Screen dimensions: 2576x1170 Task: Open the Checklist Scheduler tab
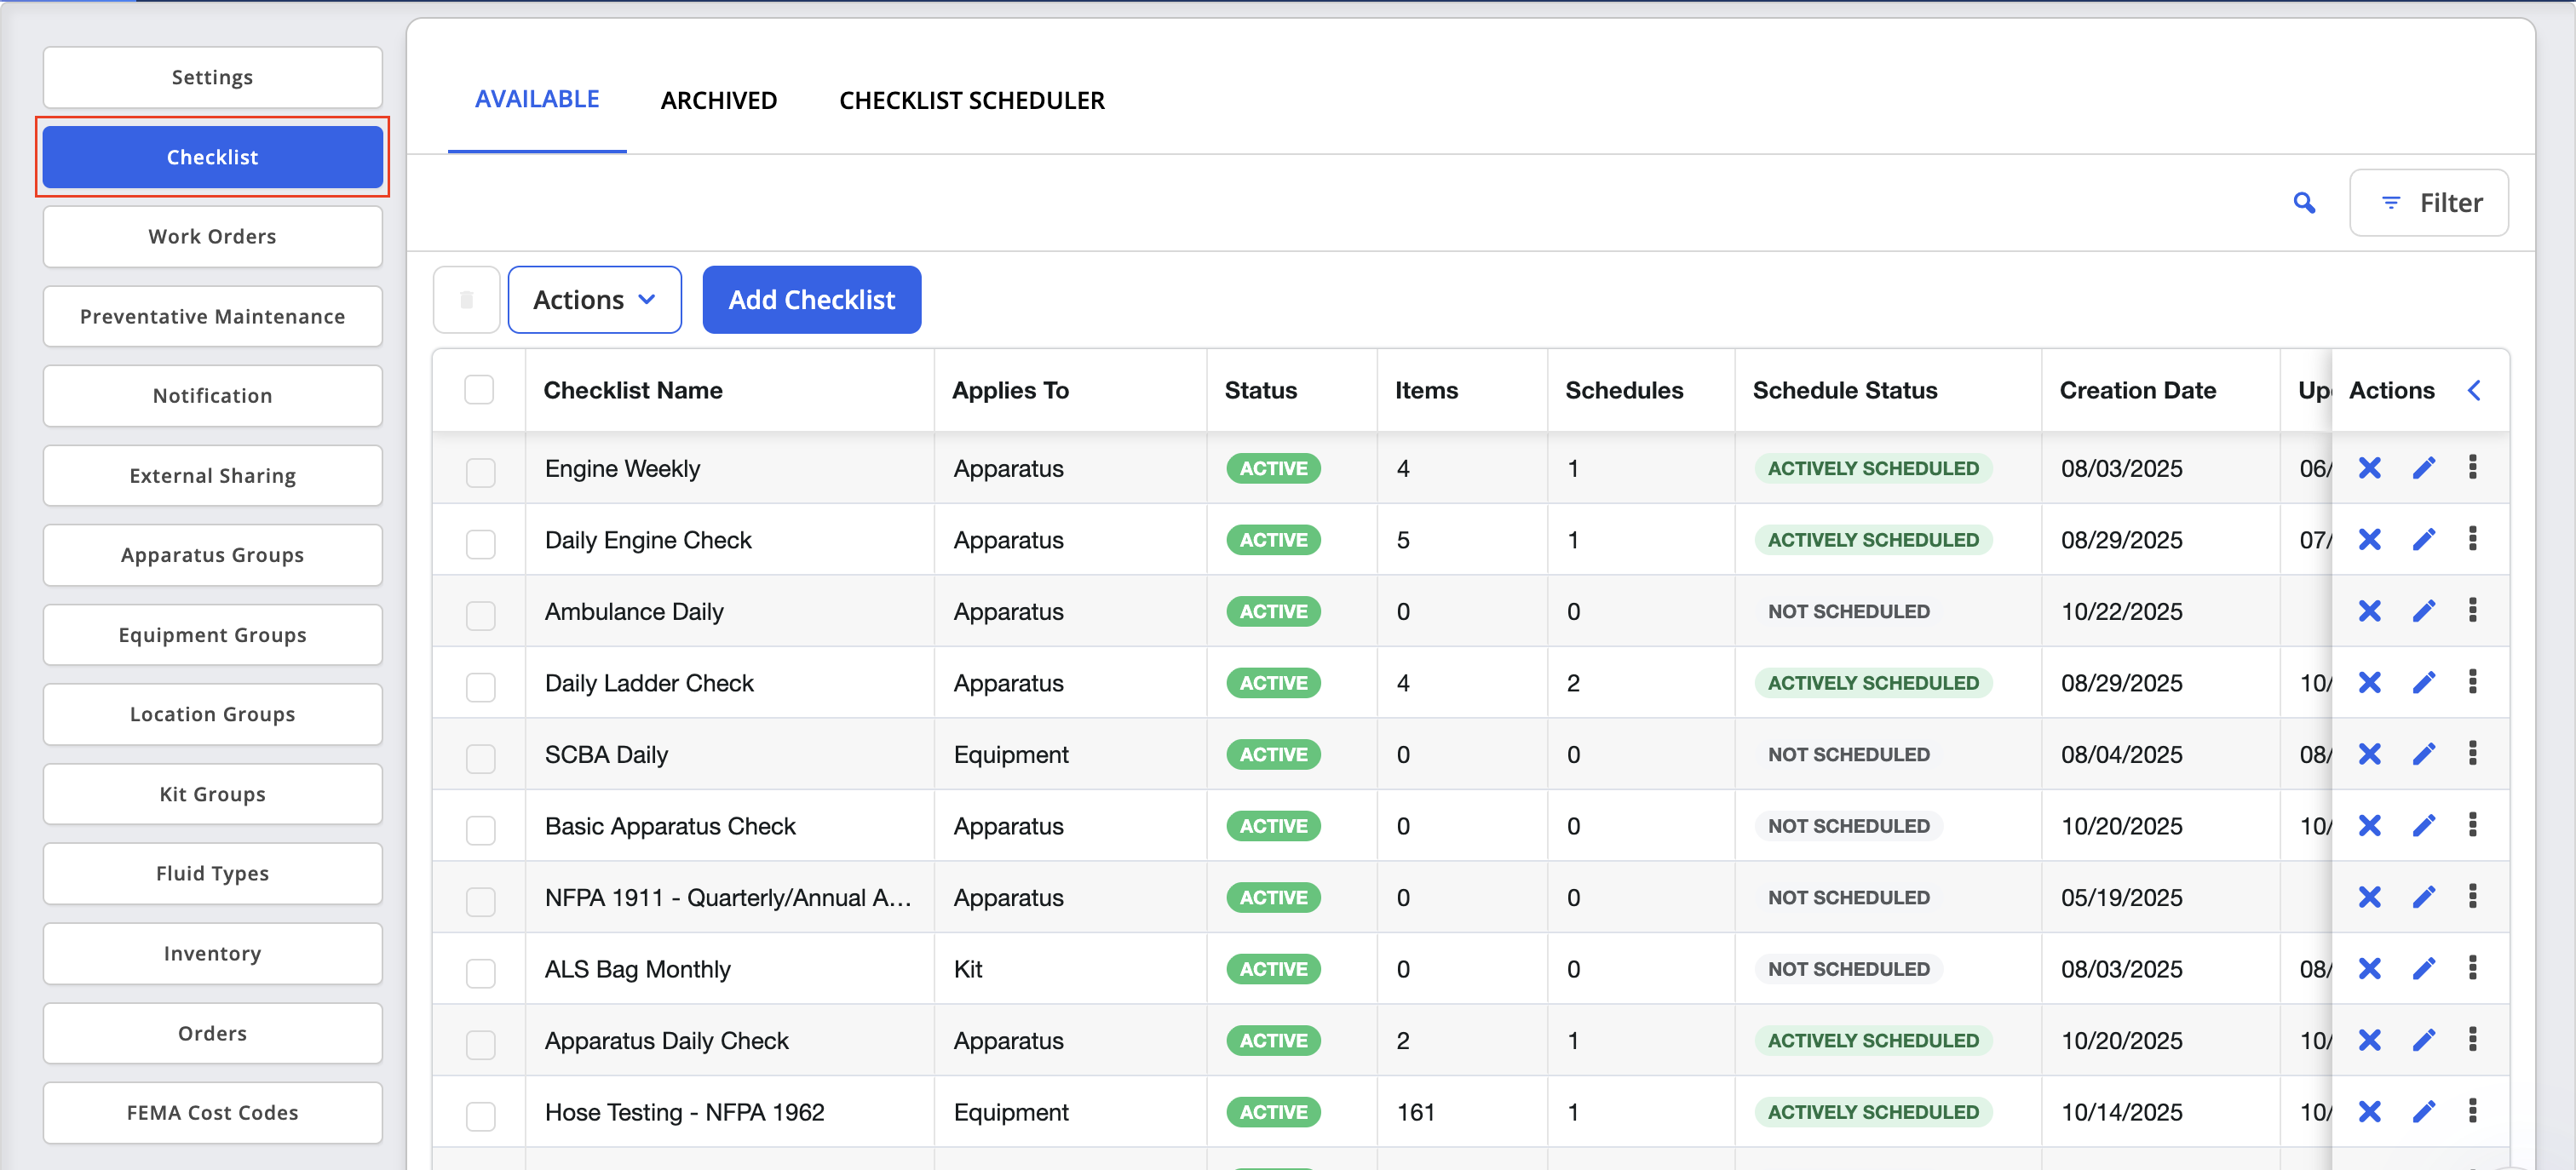coord(971,101)
